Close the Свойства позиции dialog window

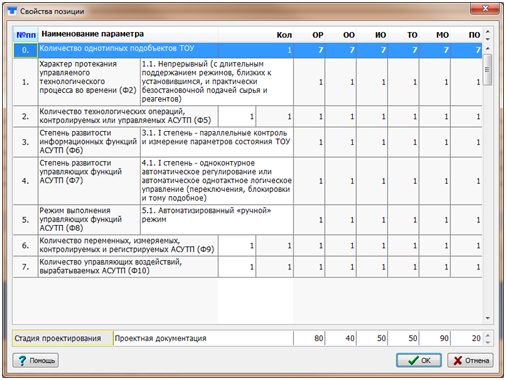(485, 9)
